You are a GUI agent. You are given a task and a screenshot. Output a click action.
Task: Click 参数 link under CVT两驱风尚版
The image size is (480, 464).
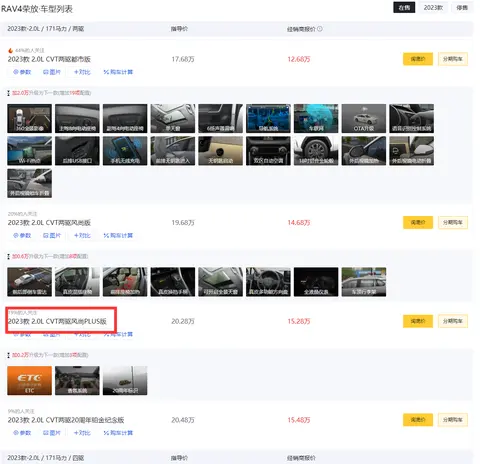pos(22,235)
